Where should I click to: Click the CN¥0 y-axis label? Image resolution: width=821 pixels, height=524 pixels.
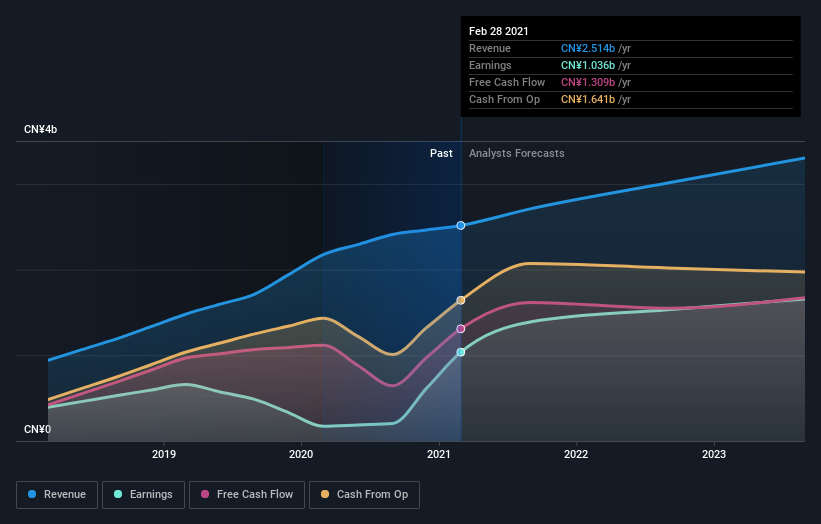[38, 429]
